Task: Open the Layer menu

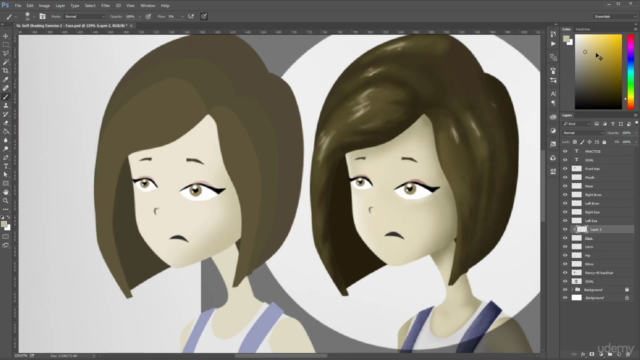Action: (60, 6)
